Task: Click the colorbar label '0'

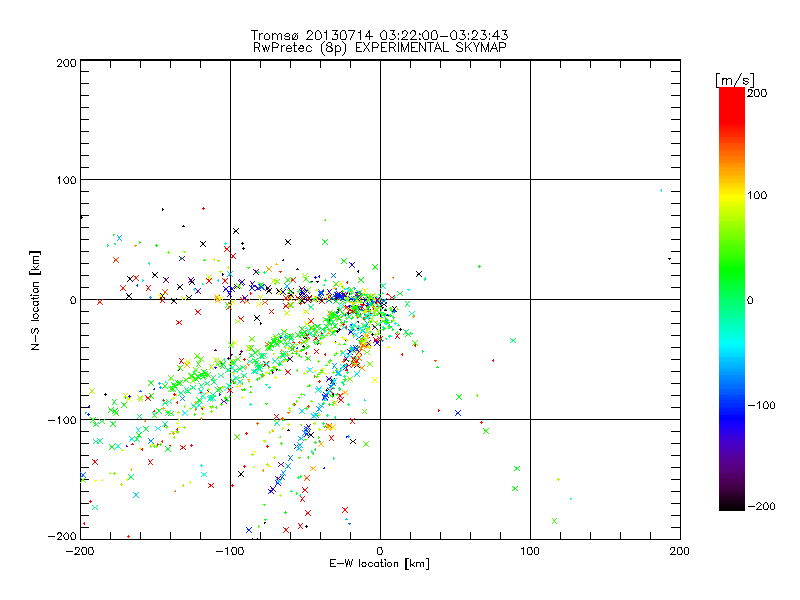Action: [750, 301]
